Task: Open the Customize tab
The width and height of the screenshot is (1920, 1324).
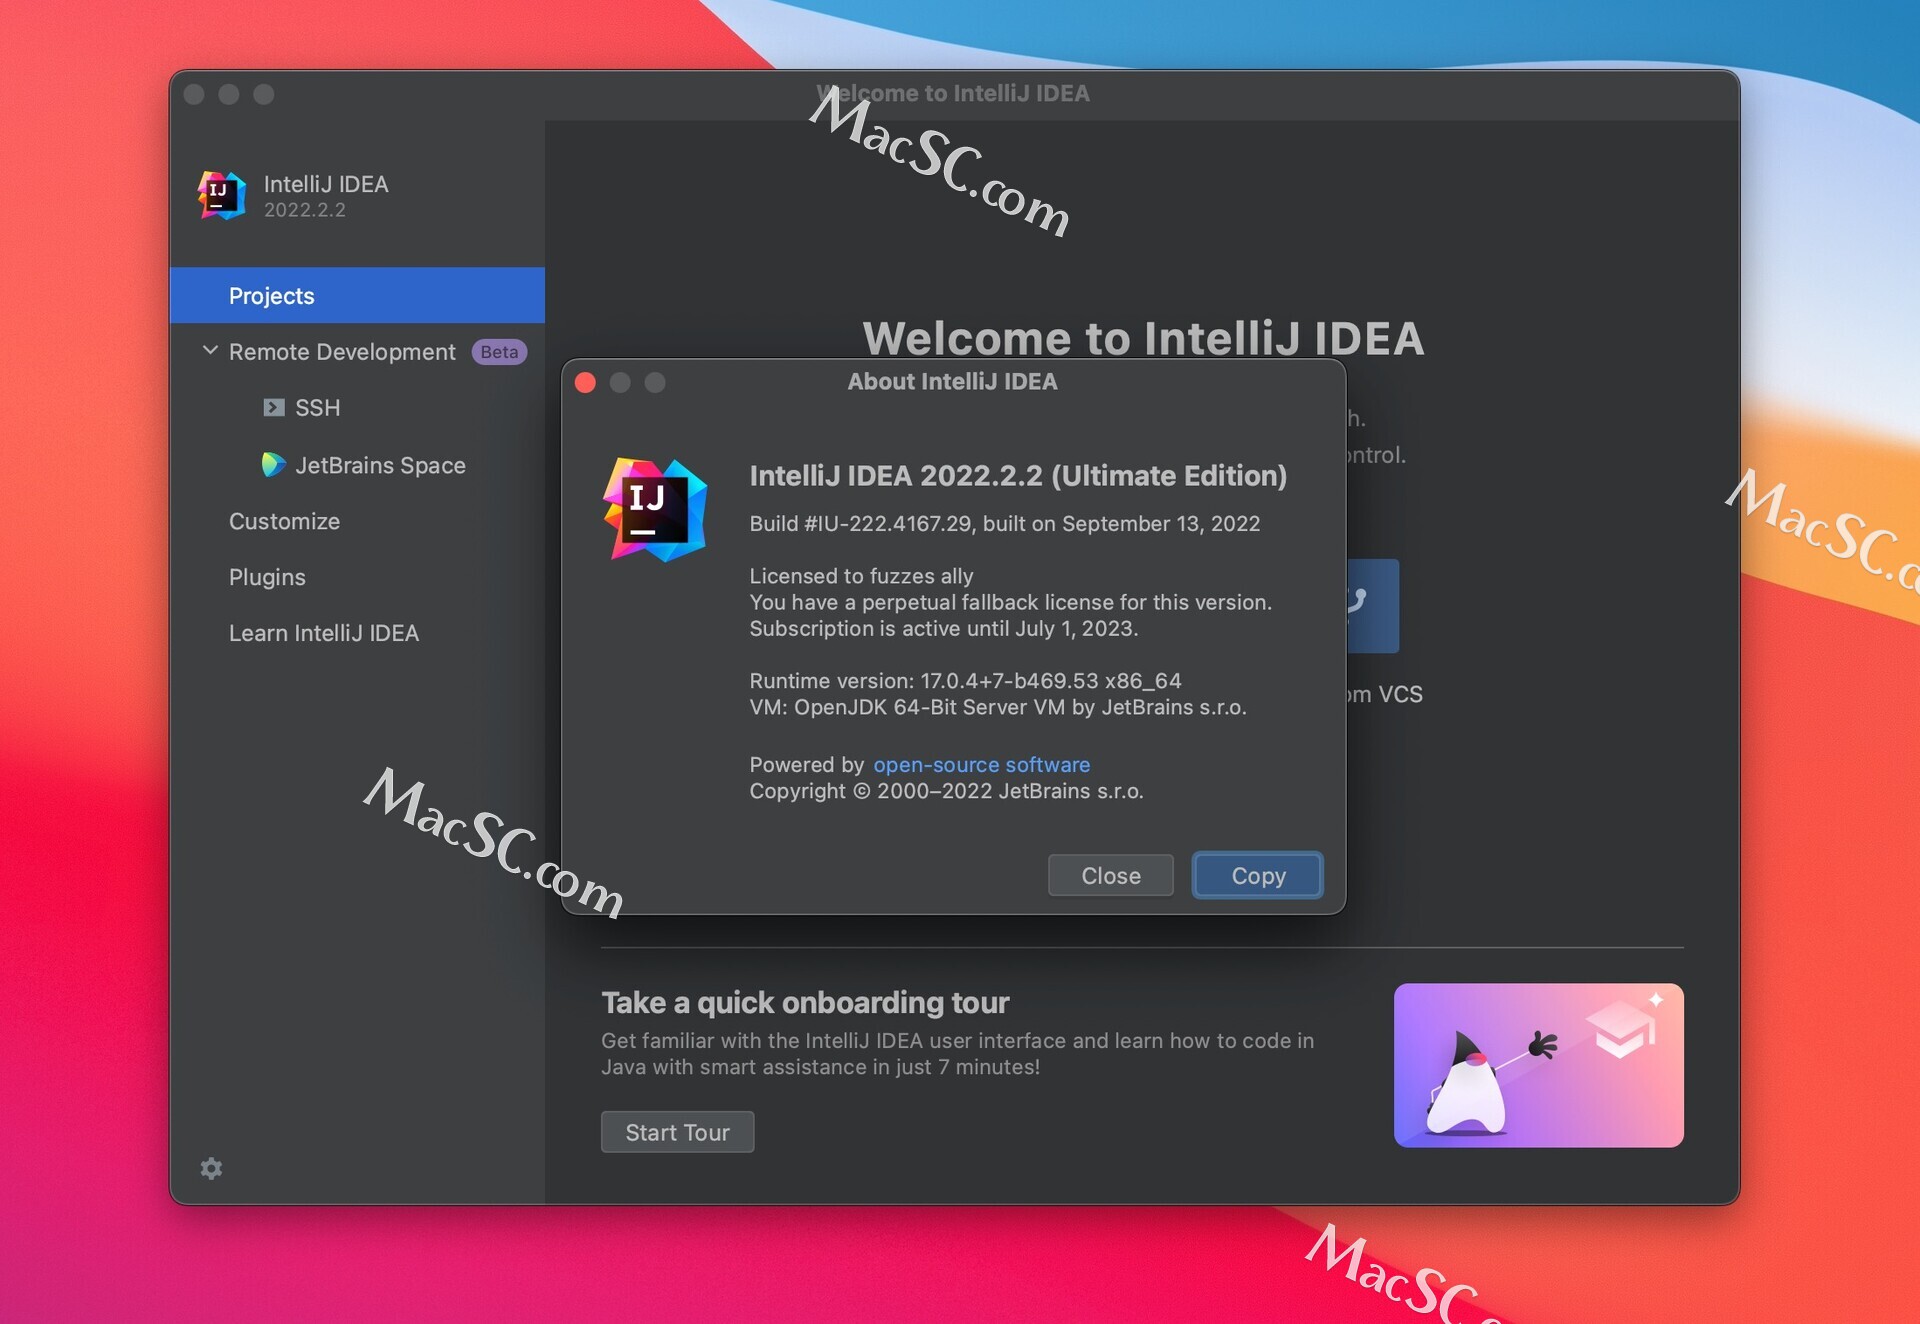Action: point(284,521)
